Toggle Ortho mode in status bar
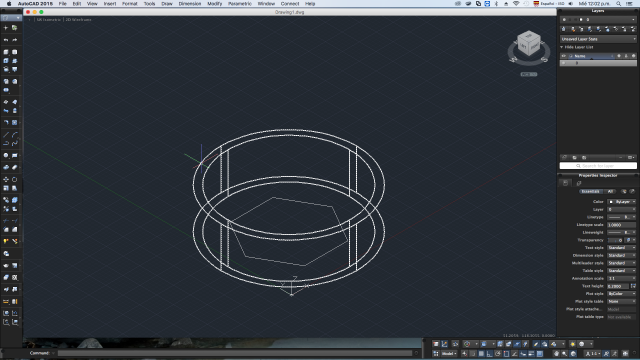Viewport: 640px width, 360px height. pyautogui.click(x=489, y=353)
